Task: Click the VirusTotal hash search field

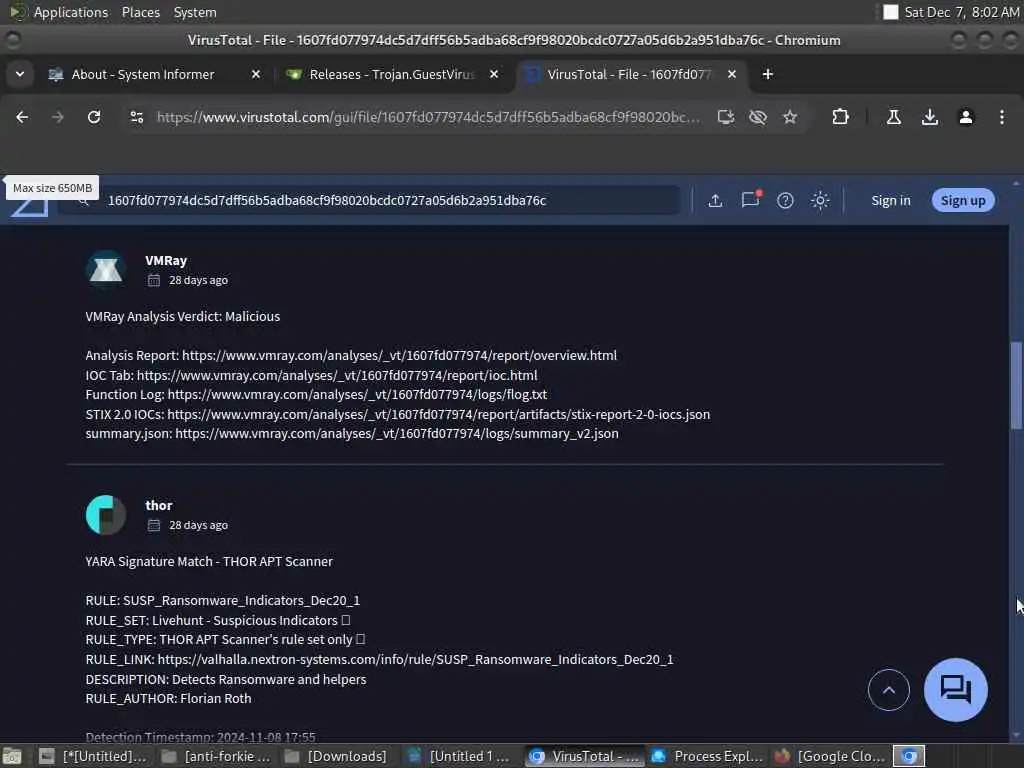Action: point(369,200)
